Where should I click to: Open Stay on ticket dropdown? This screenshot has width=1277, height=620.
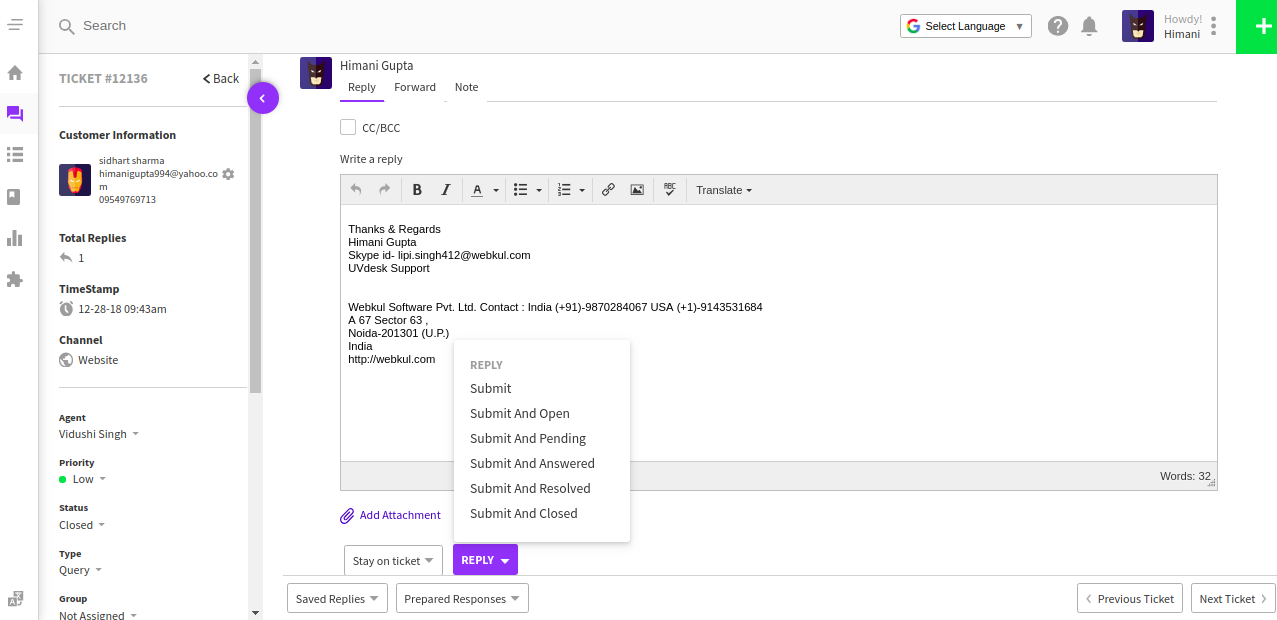393,561
